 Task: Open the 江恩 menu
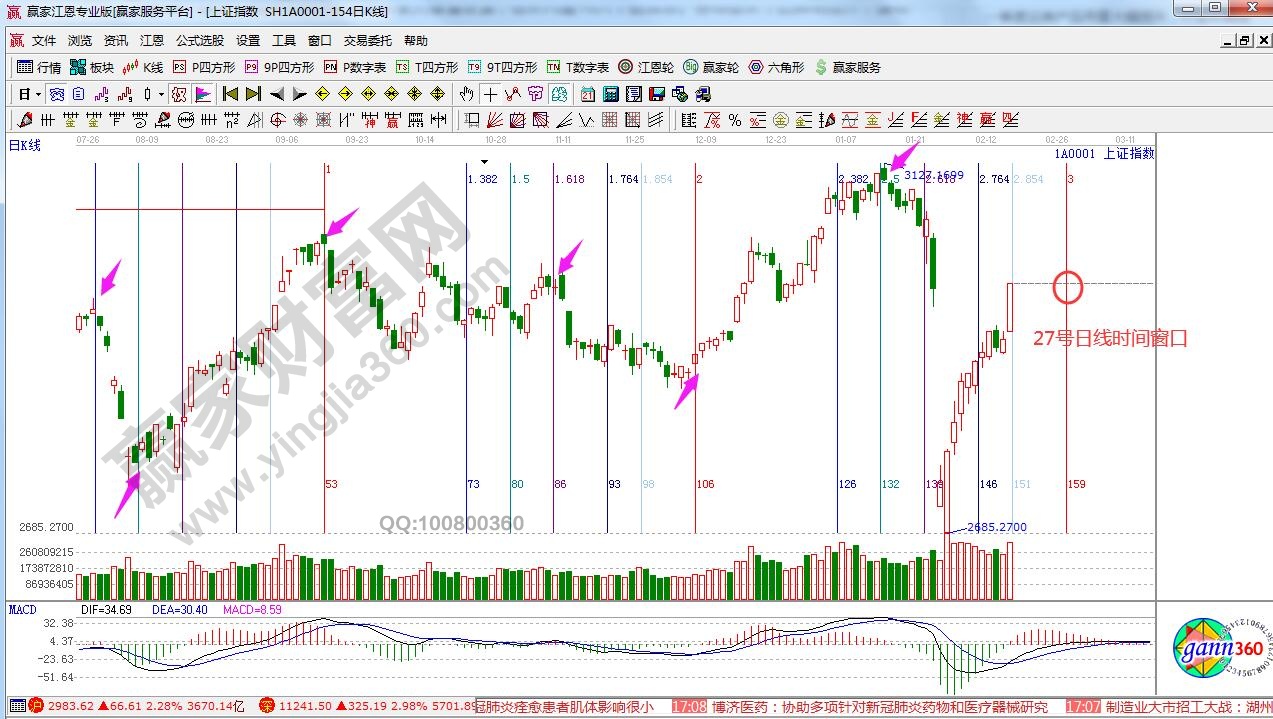click(x=152, y=41)
